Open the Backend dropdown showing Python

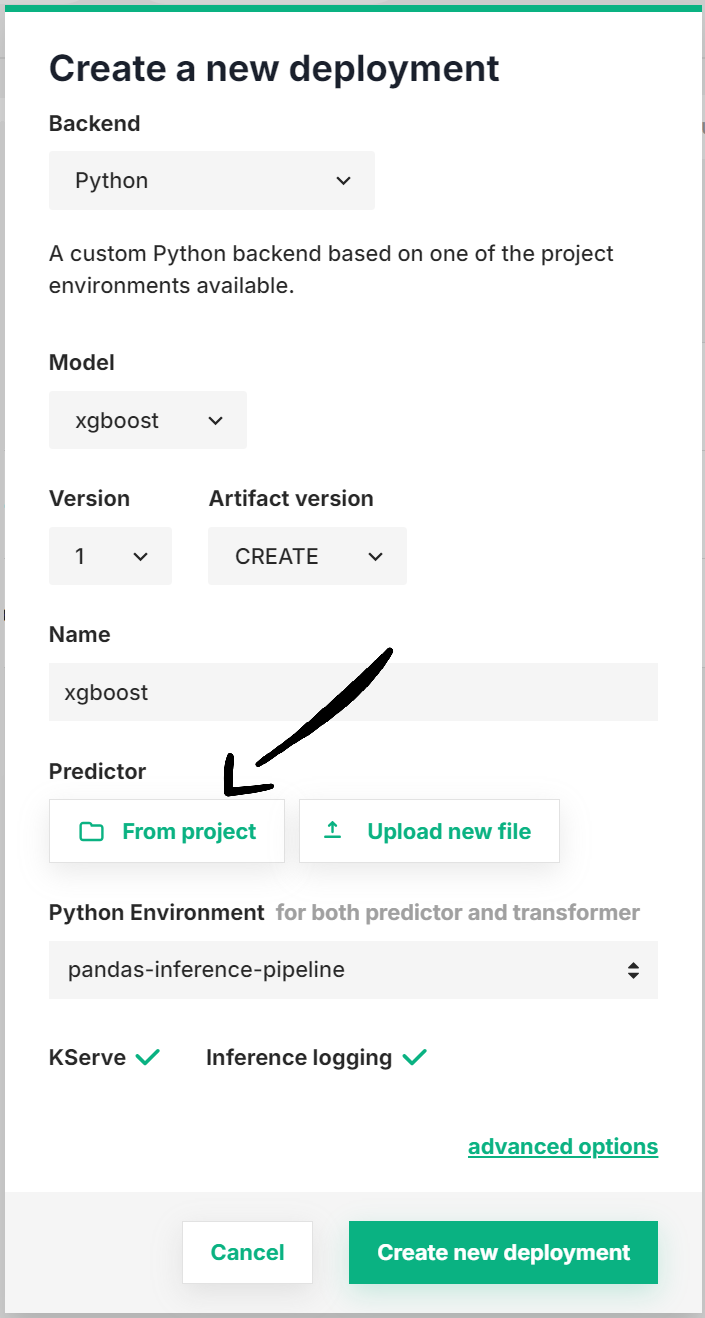pyautogui.click(x=211, y=181)
